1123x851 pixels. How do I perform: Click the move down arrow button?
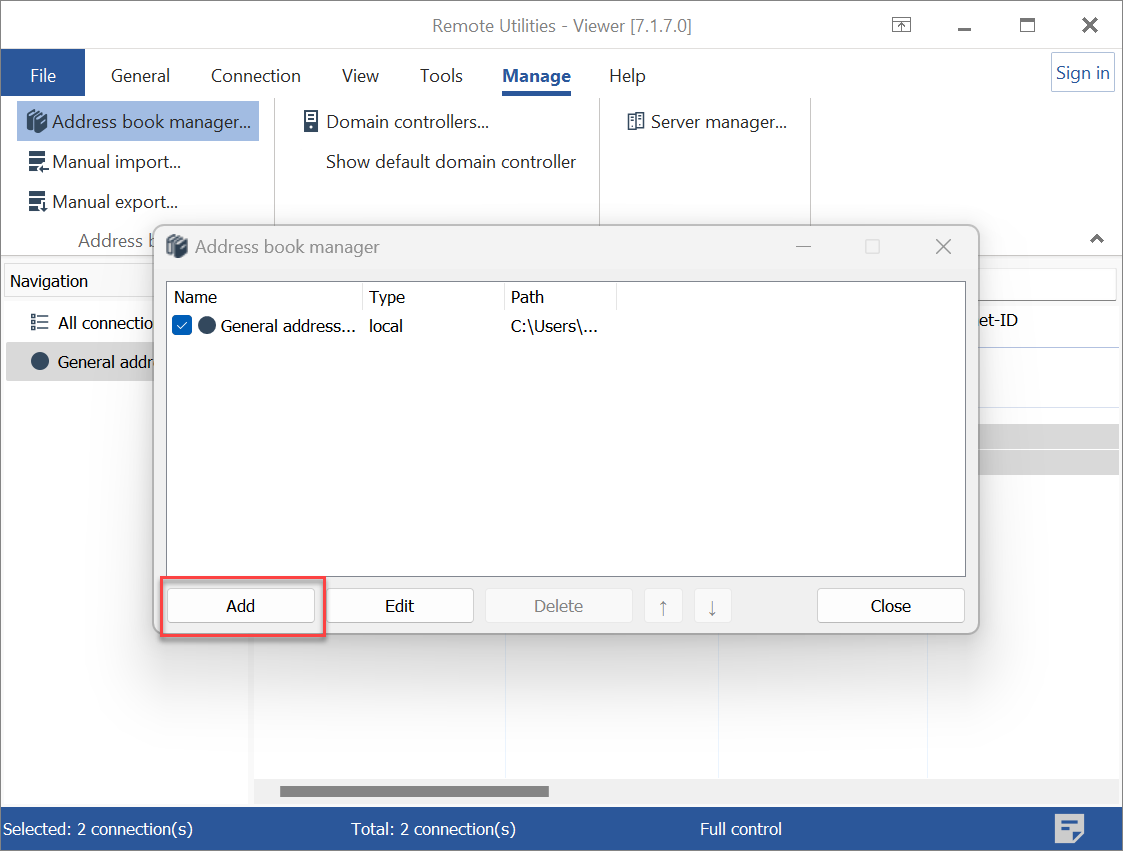pyautogui.click(x=712, y=606)
